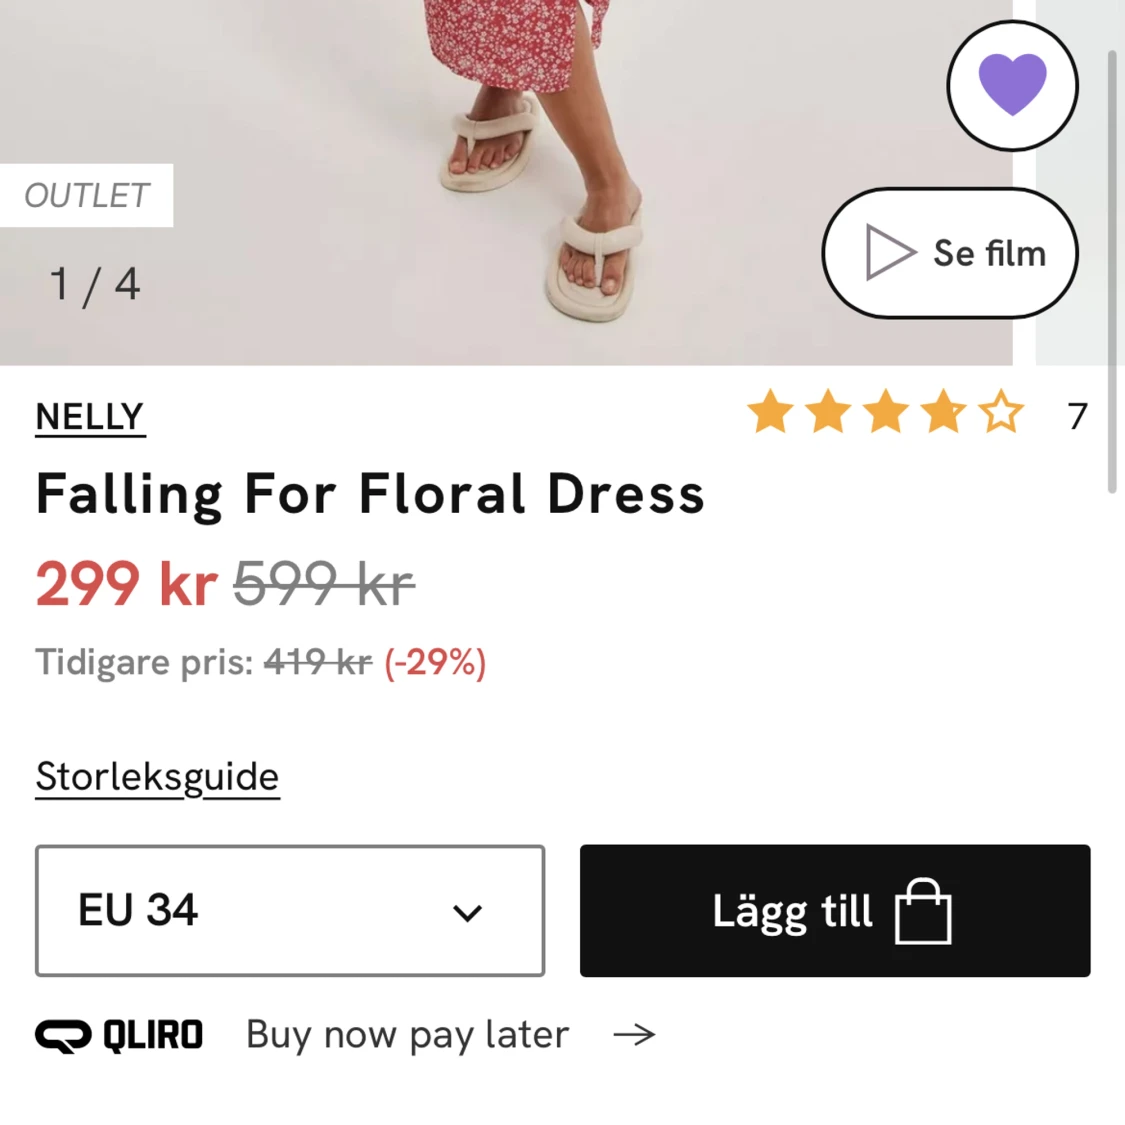This screenshot has height=1125, width=1125.
Task: Toggle the second gold star
Action: pyautogui.click(x=828, y=411)
